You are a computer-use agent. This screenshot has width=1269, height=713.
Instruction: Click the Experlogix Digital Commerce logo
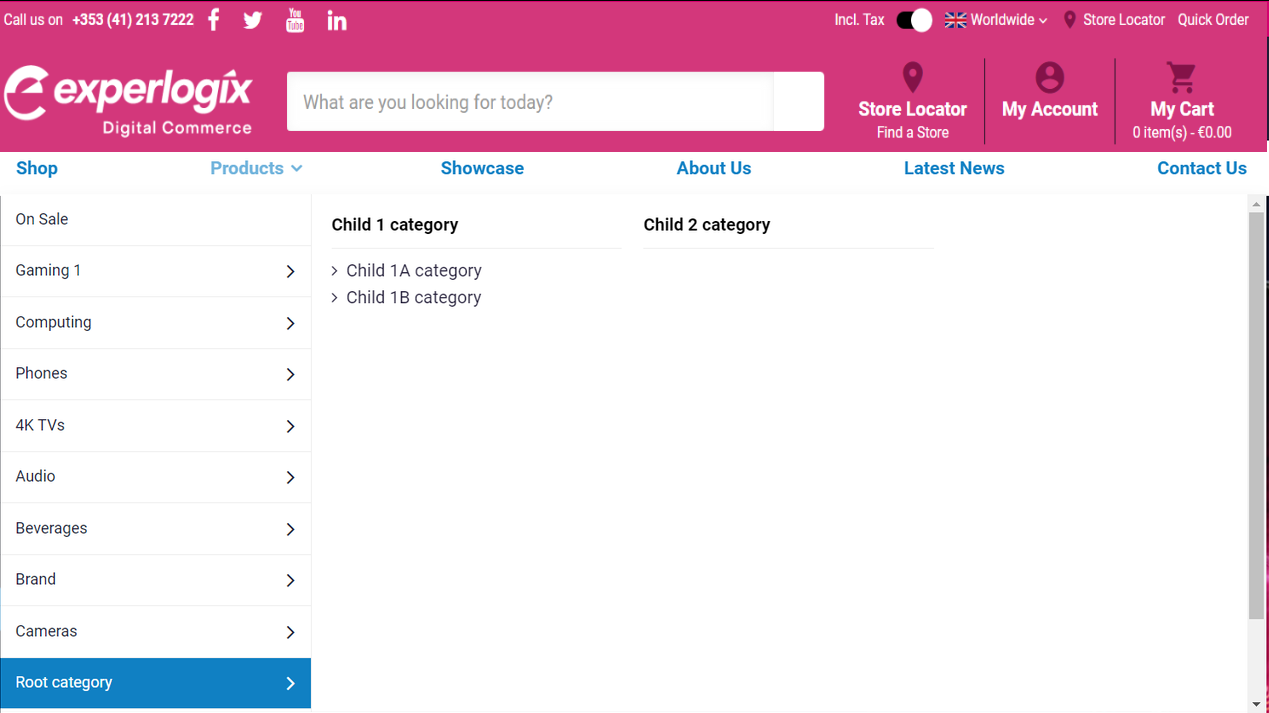[128, 100]
